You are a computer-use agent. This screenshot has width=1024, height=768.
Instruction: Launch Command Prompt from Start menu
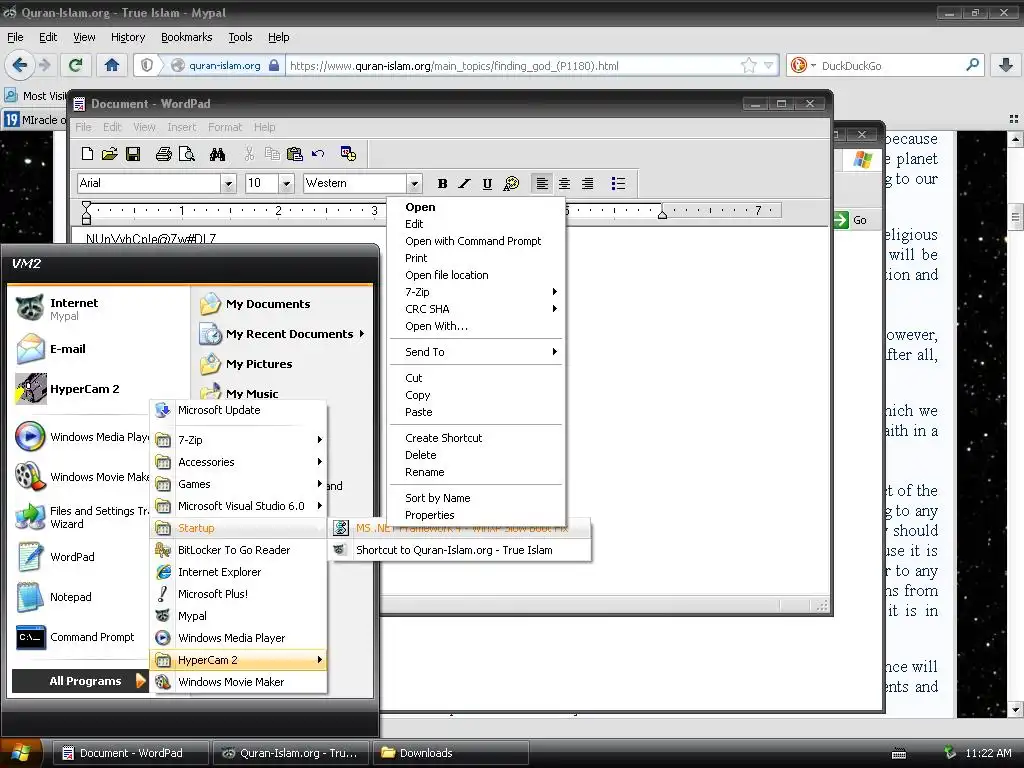[x=80, y=637]
